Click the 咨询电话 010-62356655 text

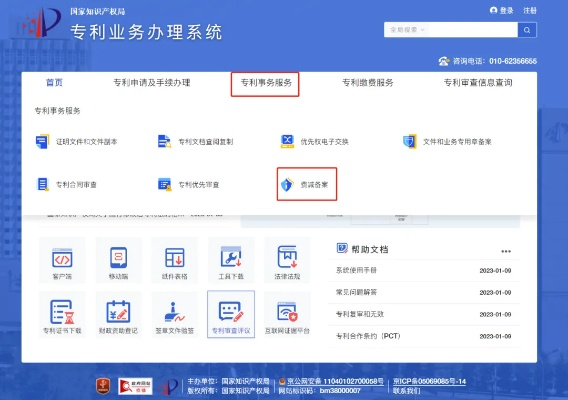495,61
